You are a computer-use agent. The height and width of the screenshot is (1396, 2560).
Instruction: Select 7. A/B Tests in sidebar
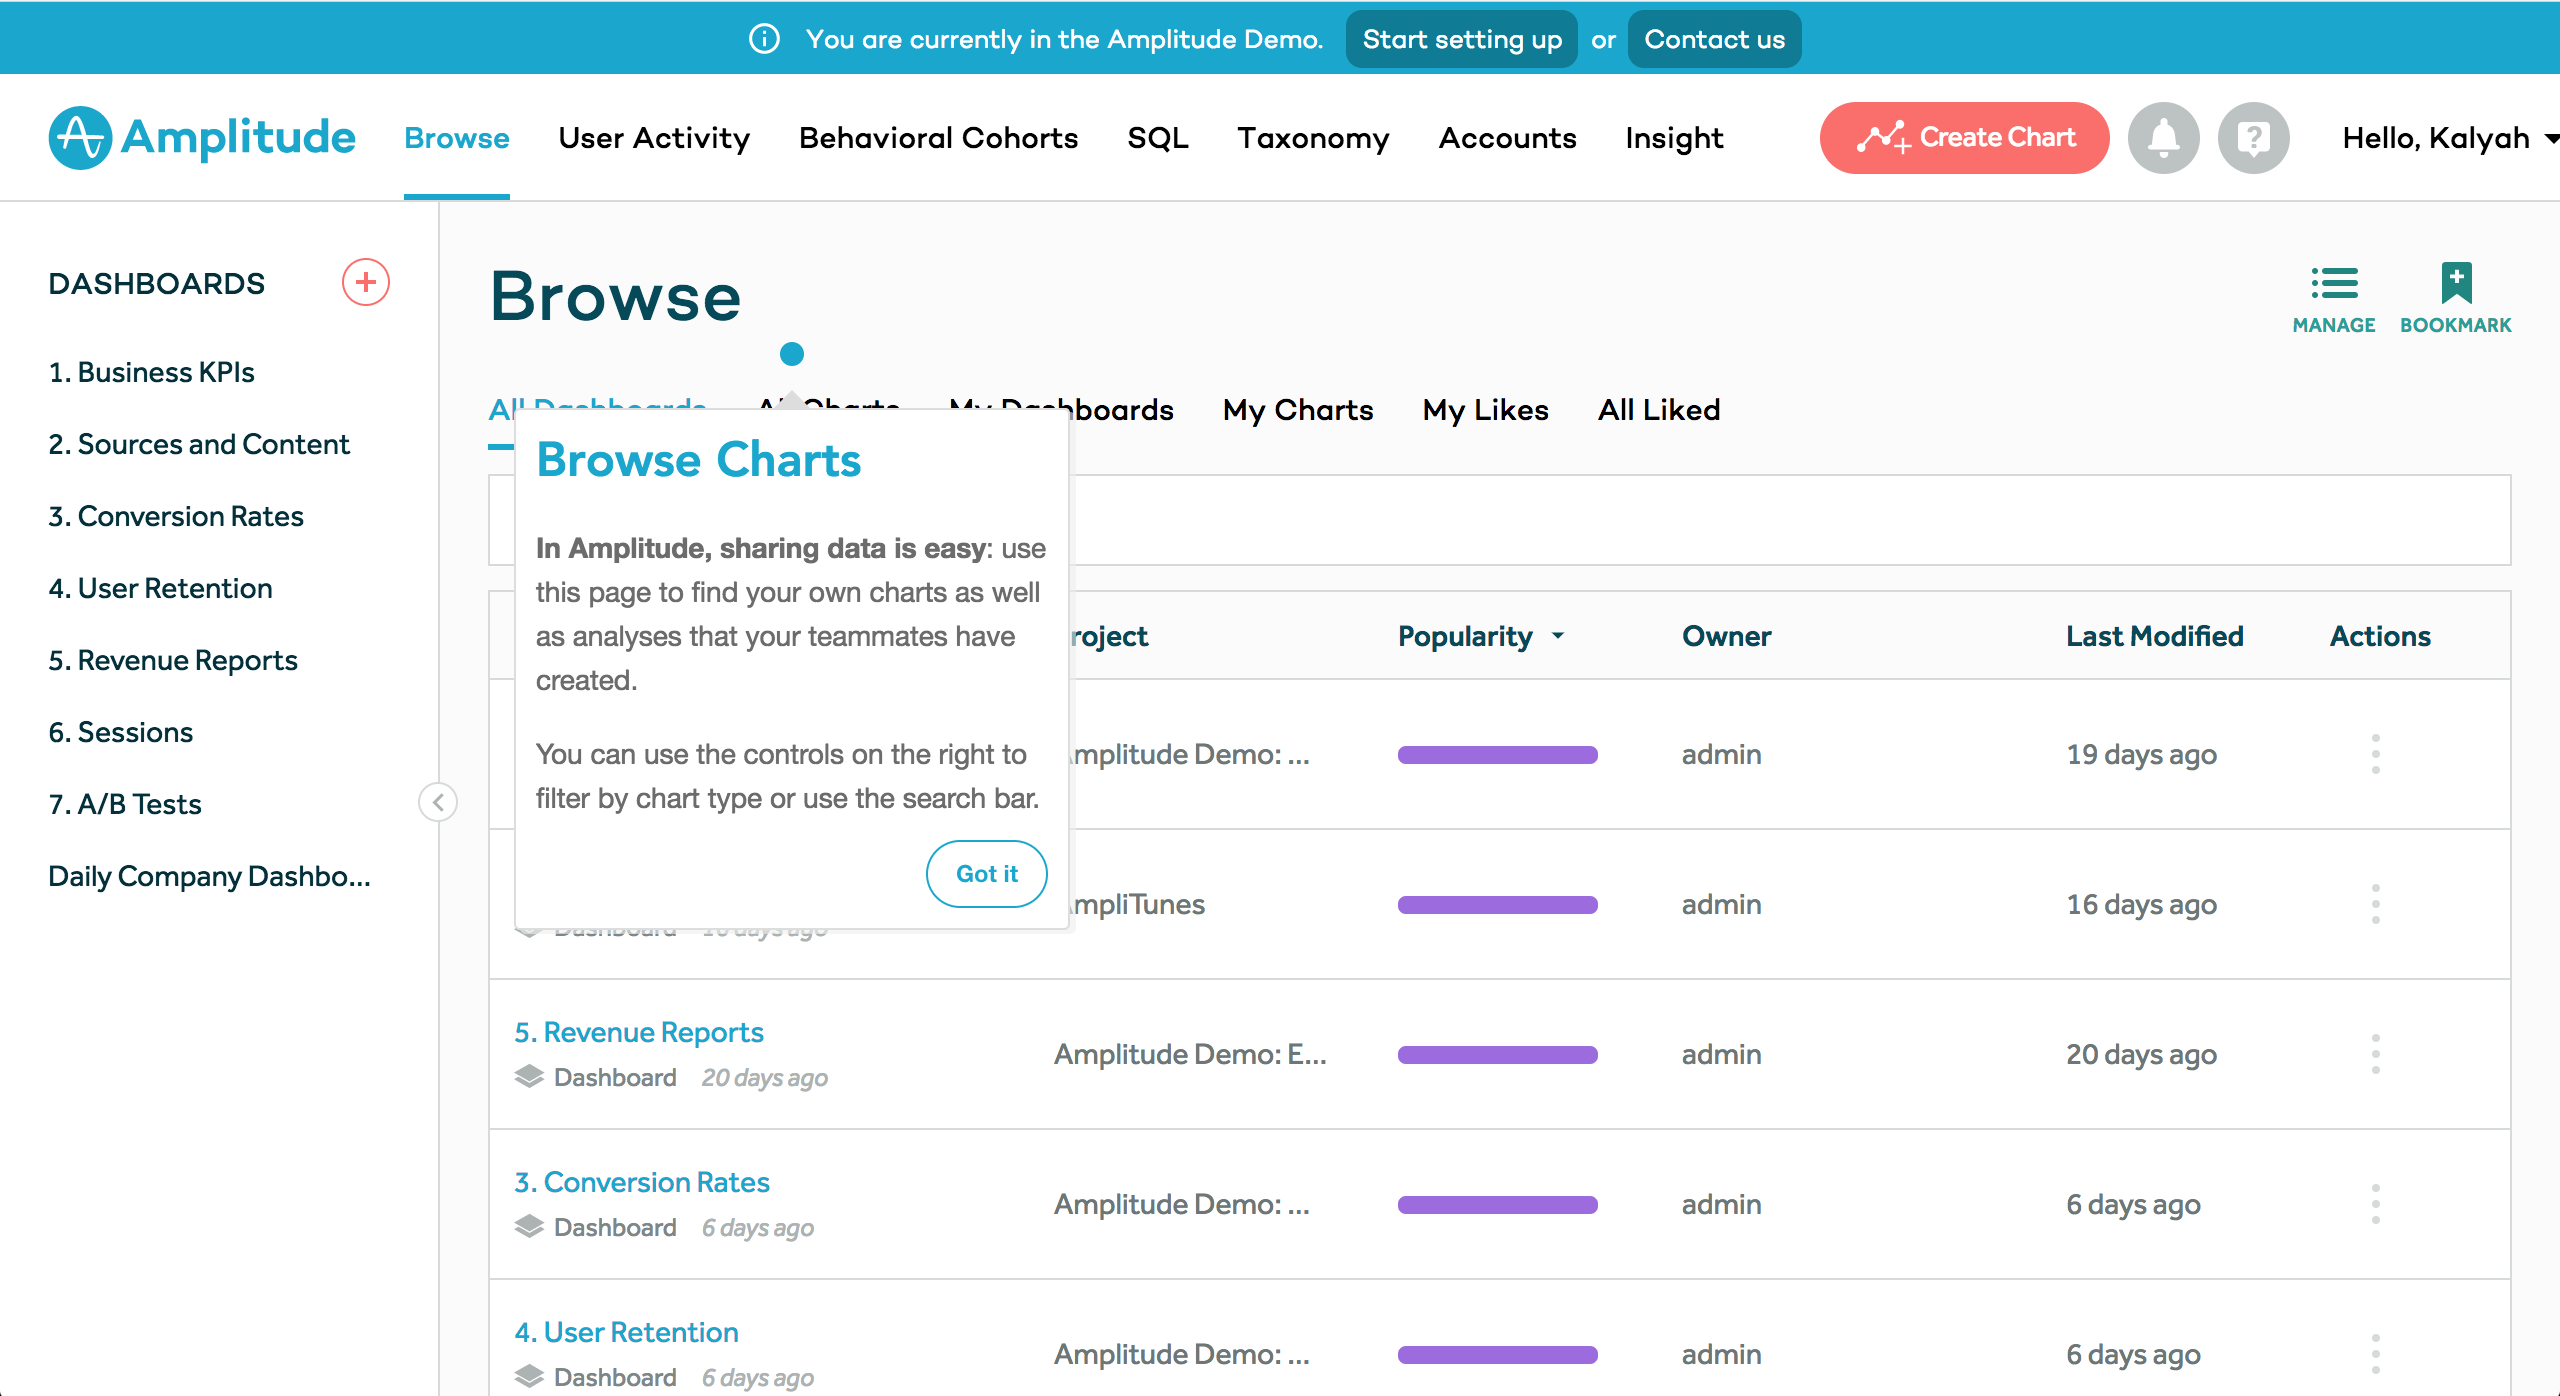click(x=125, y=804)
